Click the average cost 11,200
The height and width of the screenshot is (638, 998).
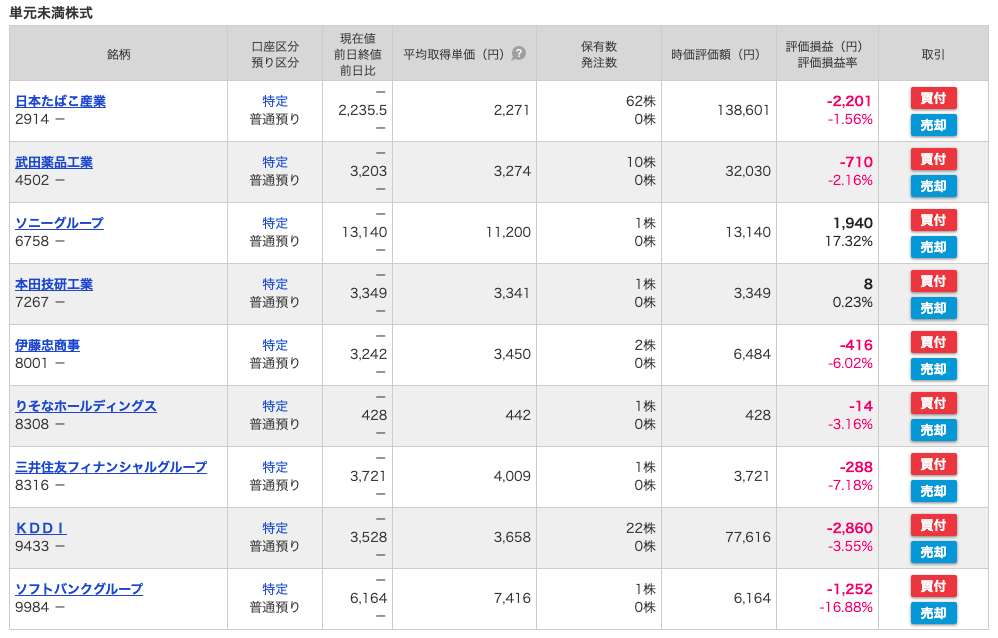pyautogui.click(x=508, y=232)
